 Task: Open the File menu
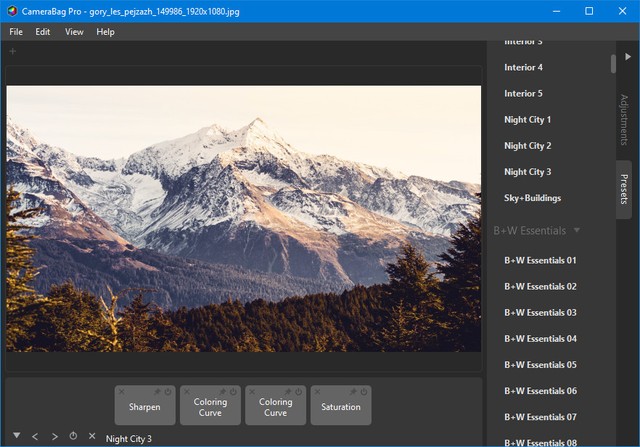(x=18, y=32)
